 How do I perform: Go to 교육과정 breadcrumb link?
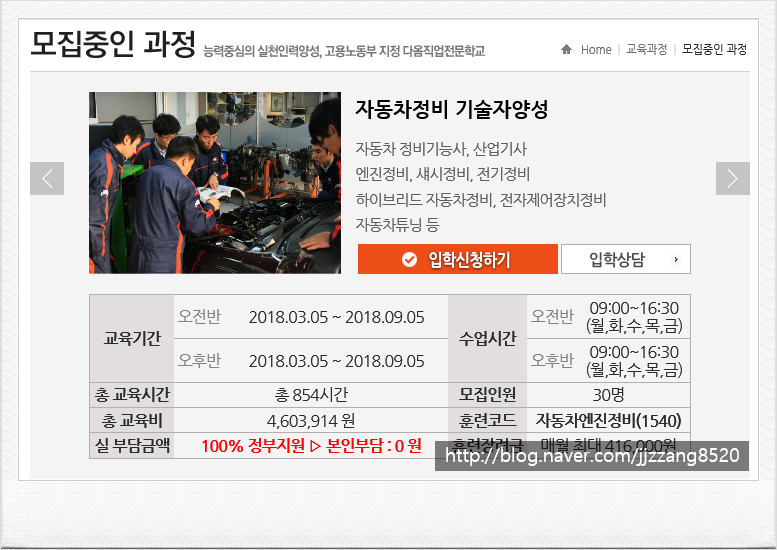(x=646, y=49)
